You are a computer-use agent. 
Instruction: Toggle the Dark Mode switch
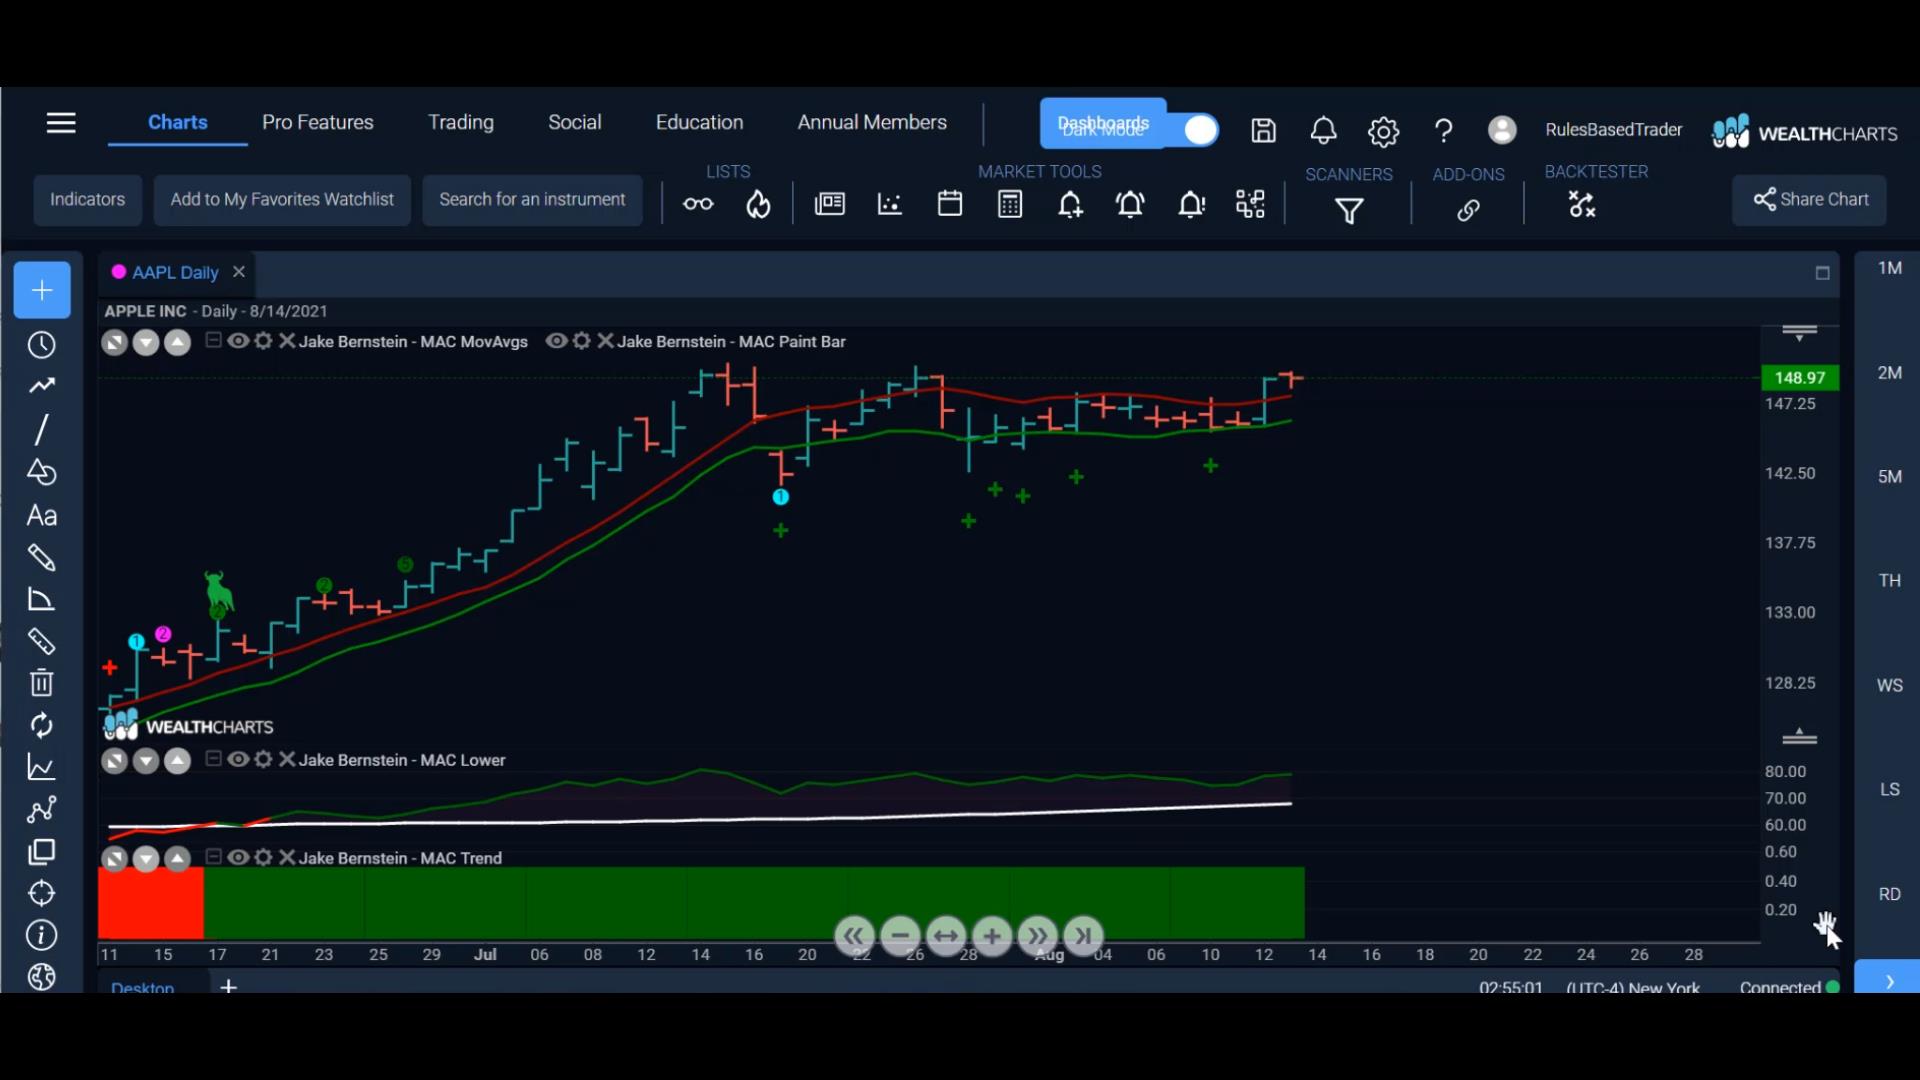click(x=1200, y=130)
